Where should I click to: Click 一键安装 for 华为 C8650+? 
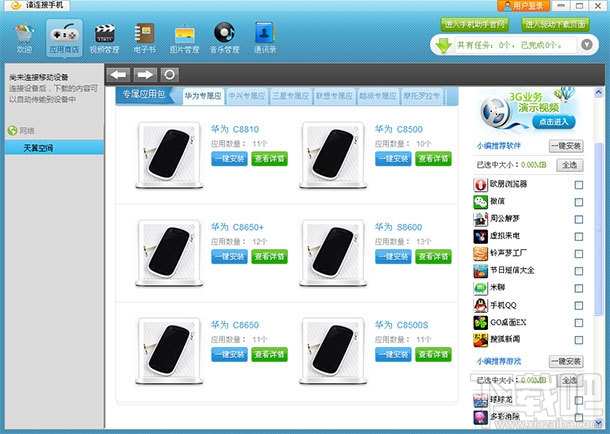[x=229, y=257]
